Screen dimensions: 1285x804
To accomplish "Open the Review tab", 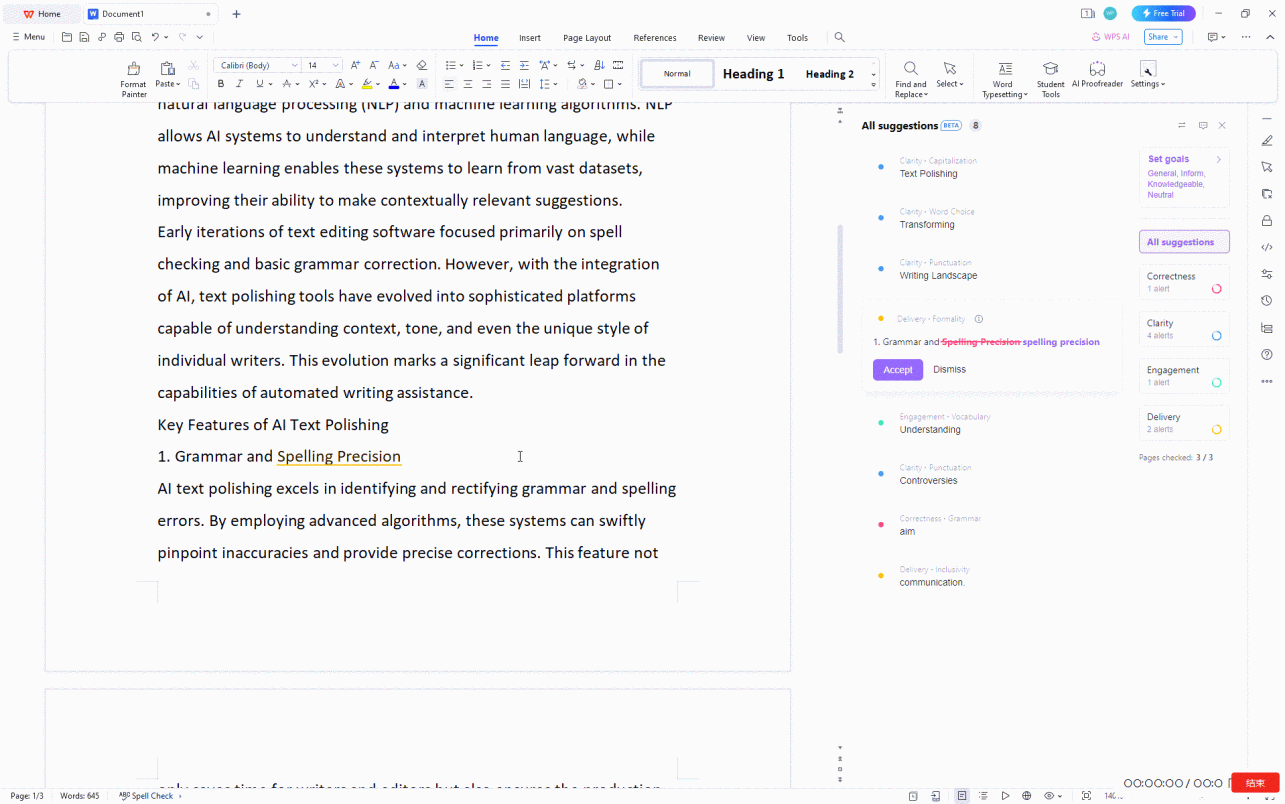I will [x=711, y=38].
